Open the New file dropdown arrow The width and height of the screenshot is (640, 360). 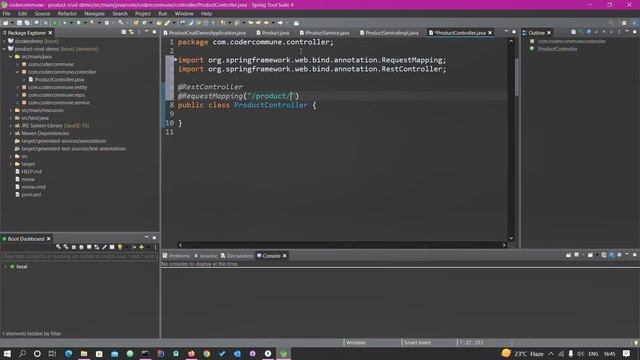(x=11, y=23)
